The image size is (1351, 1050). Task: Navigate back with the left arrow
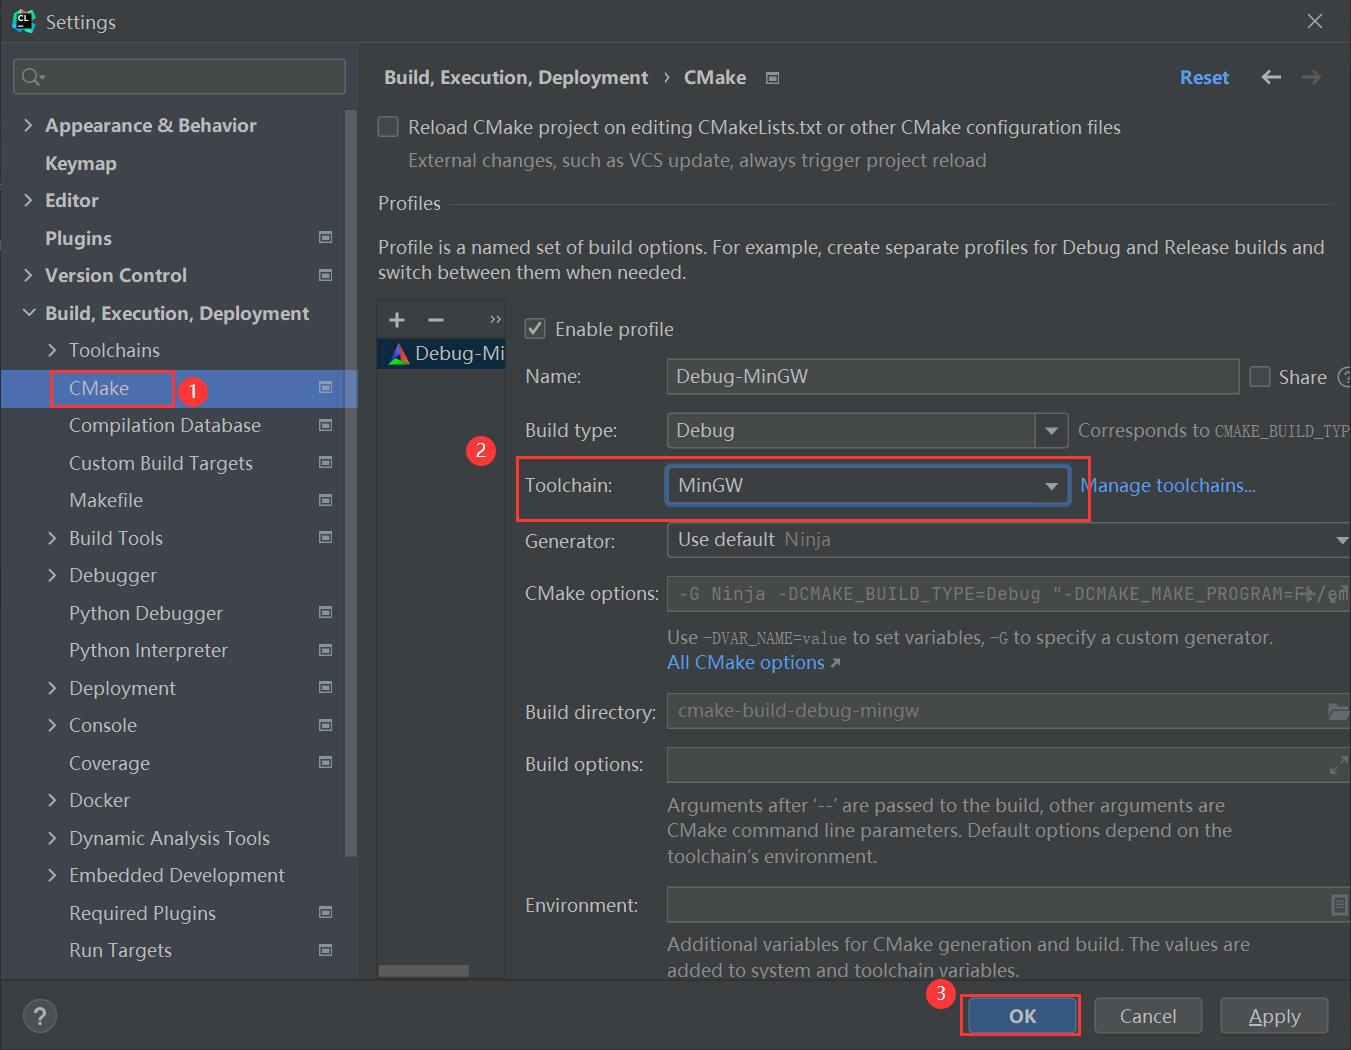(x=1271, y=77)
